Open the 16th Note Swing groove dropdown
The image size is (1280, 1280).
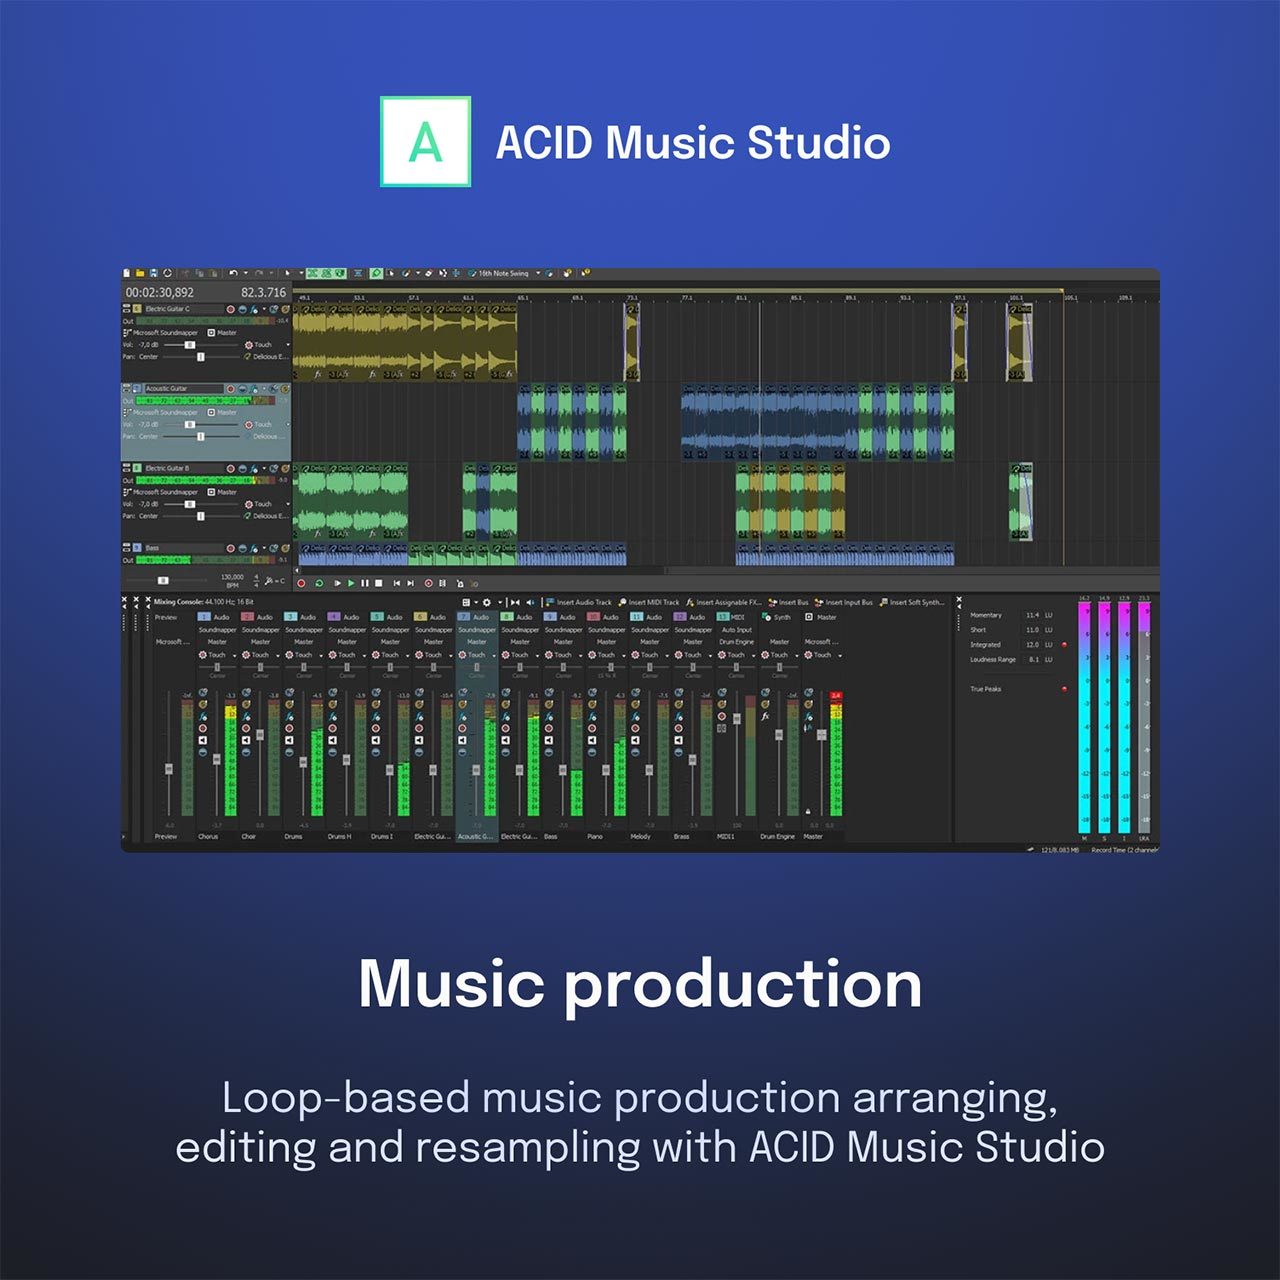click(x=537, y=273)
